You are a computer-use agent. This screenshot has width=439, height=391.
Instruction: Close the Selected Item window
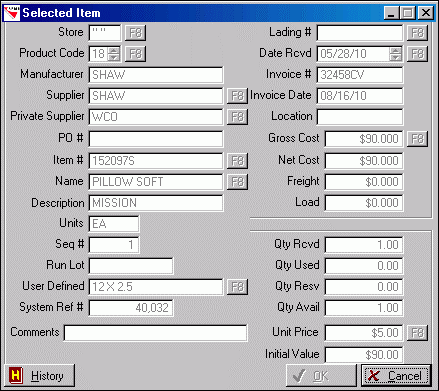coord(426,13)
